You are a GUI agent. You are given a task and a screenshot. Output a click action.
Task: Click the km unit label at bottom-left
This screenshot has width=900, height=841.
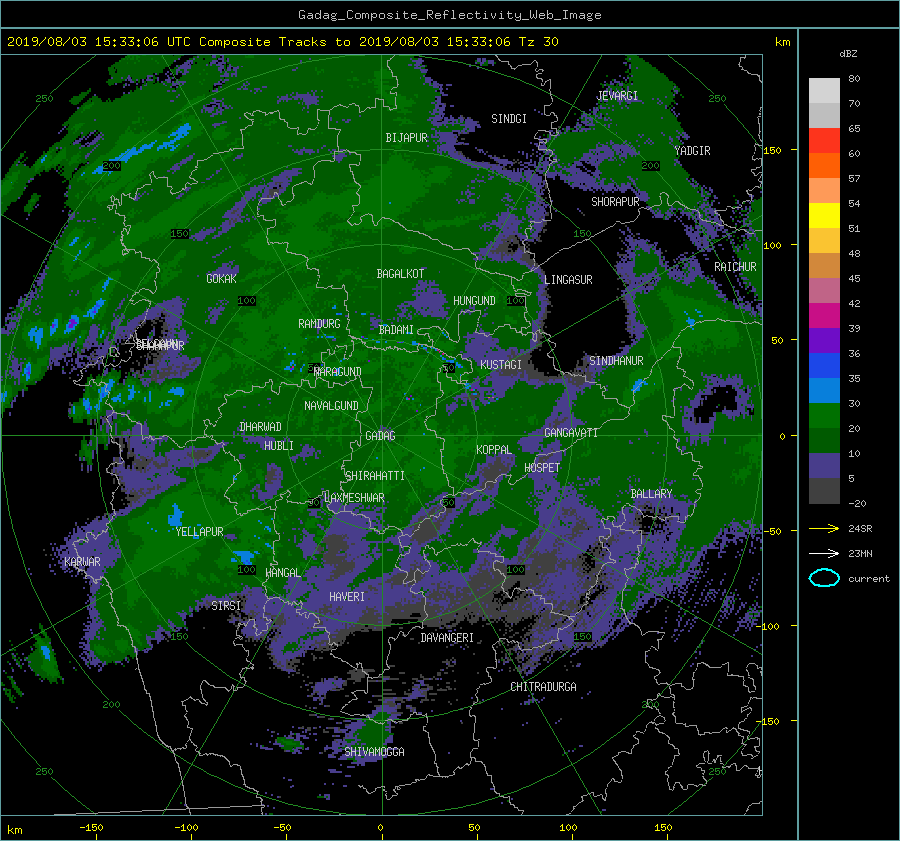14,830
